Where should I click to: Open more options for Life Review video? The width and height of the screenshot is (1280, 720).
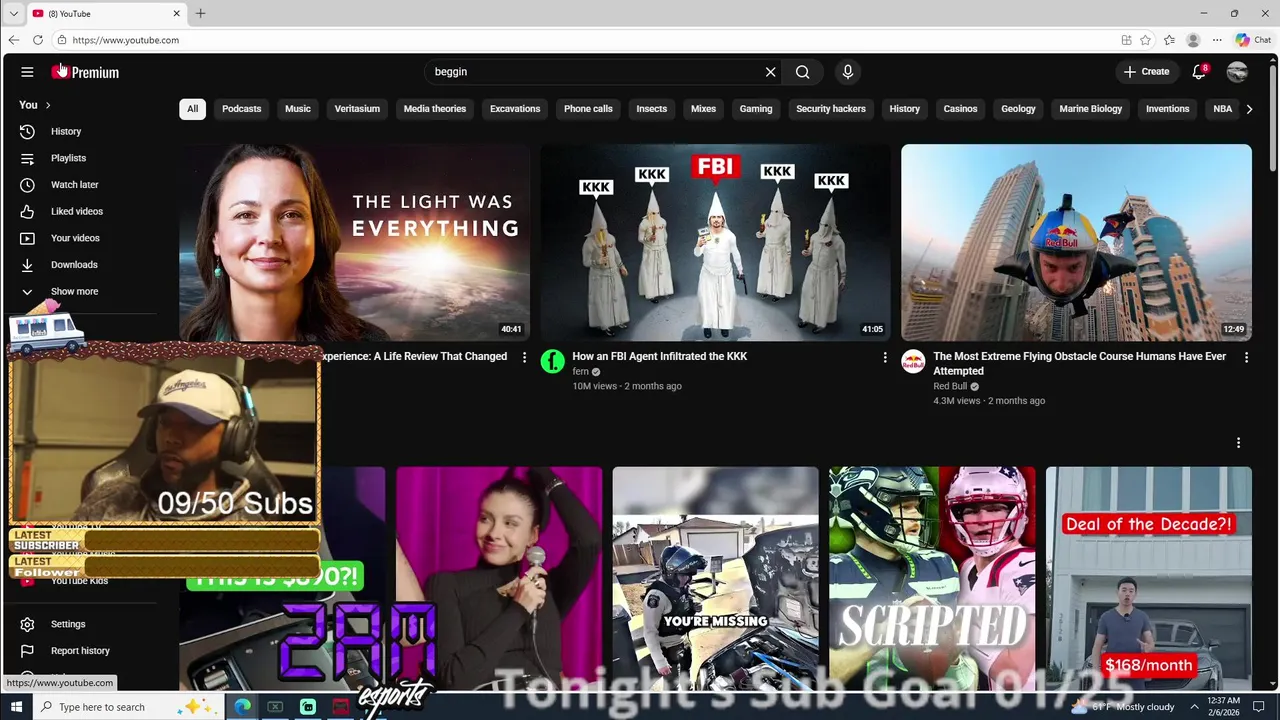point(524,357)
